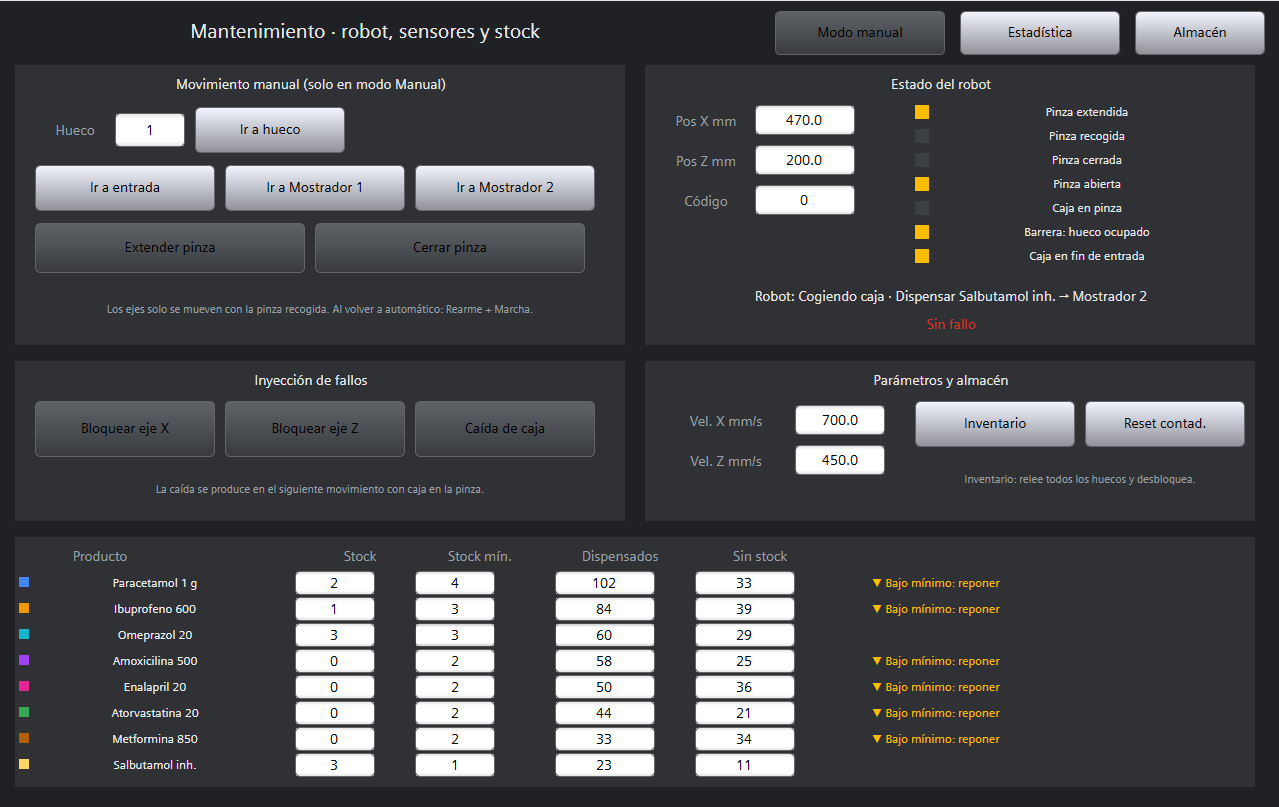Activate Bloquear eje Z fault
1279x807 pixels.
pos(315,429)
